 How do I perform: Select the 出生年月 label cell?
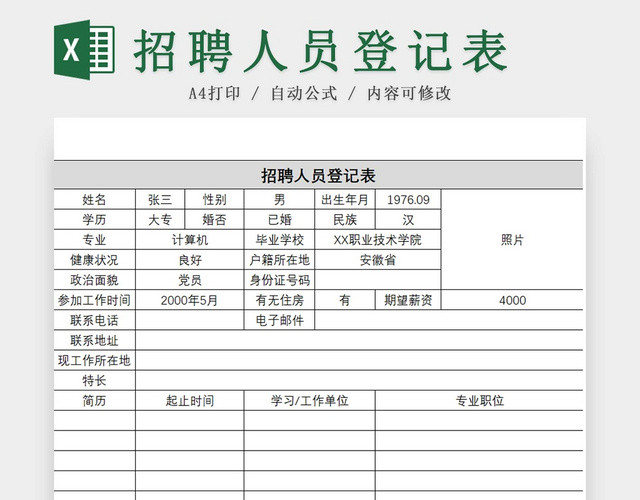345,200
